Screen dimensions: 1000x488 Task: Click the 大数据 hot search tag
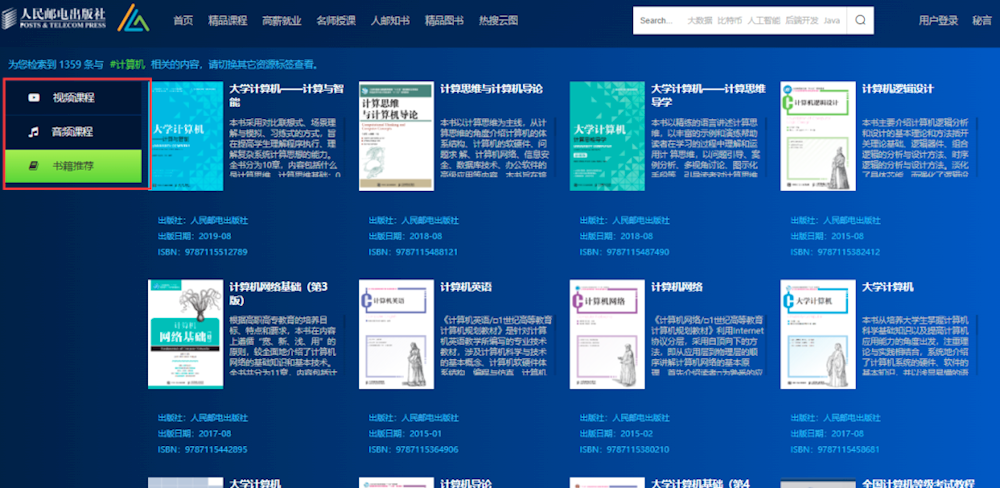pos(700,20)
